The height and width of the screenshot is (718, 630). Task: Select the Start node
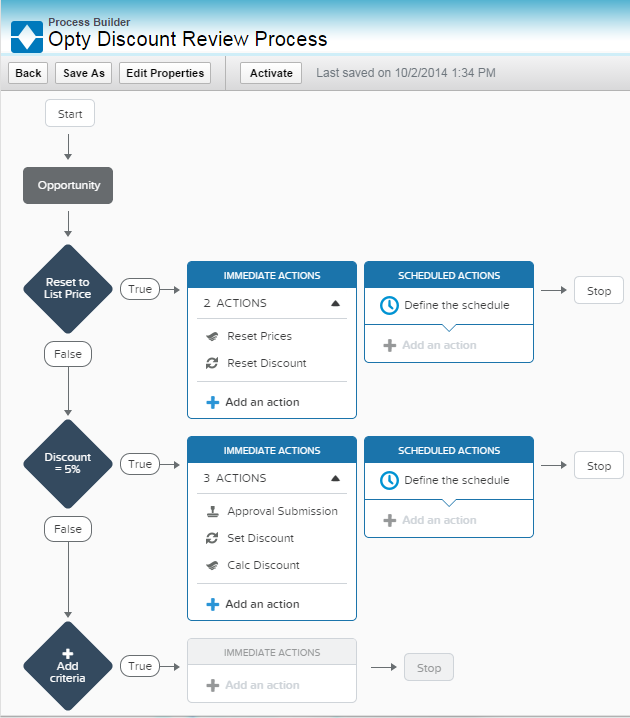point(70,114)
